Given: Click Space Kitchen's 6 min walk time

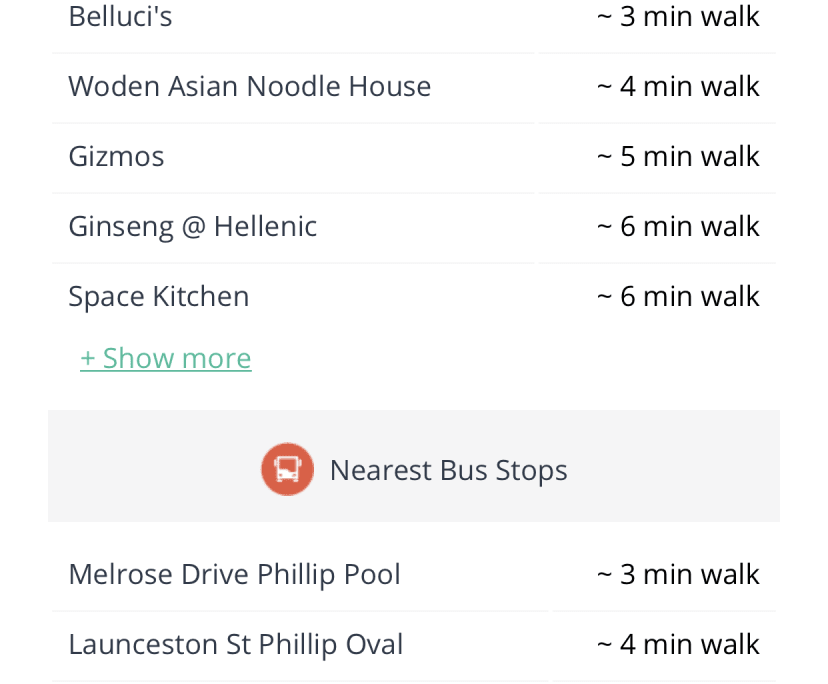Looking at the screenshot, I should coord(678,296).
